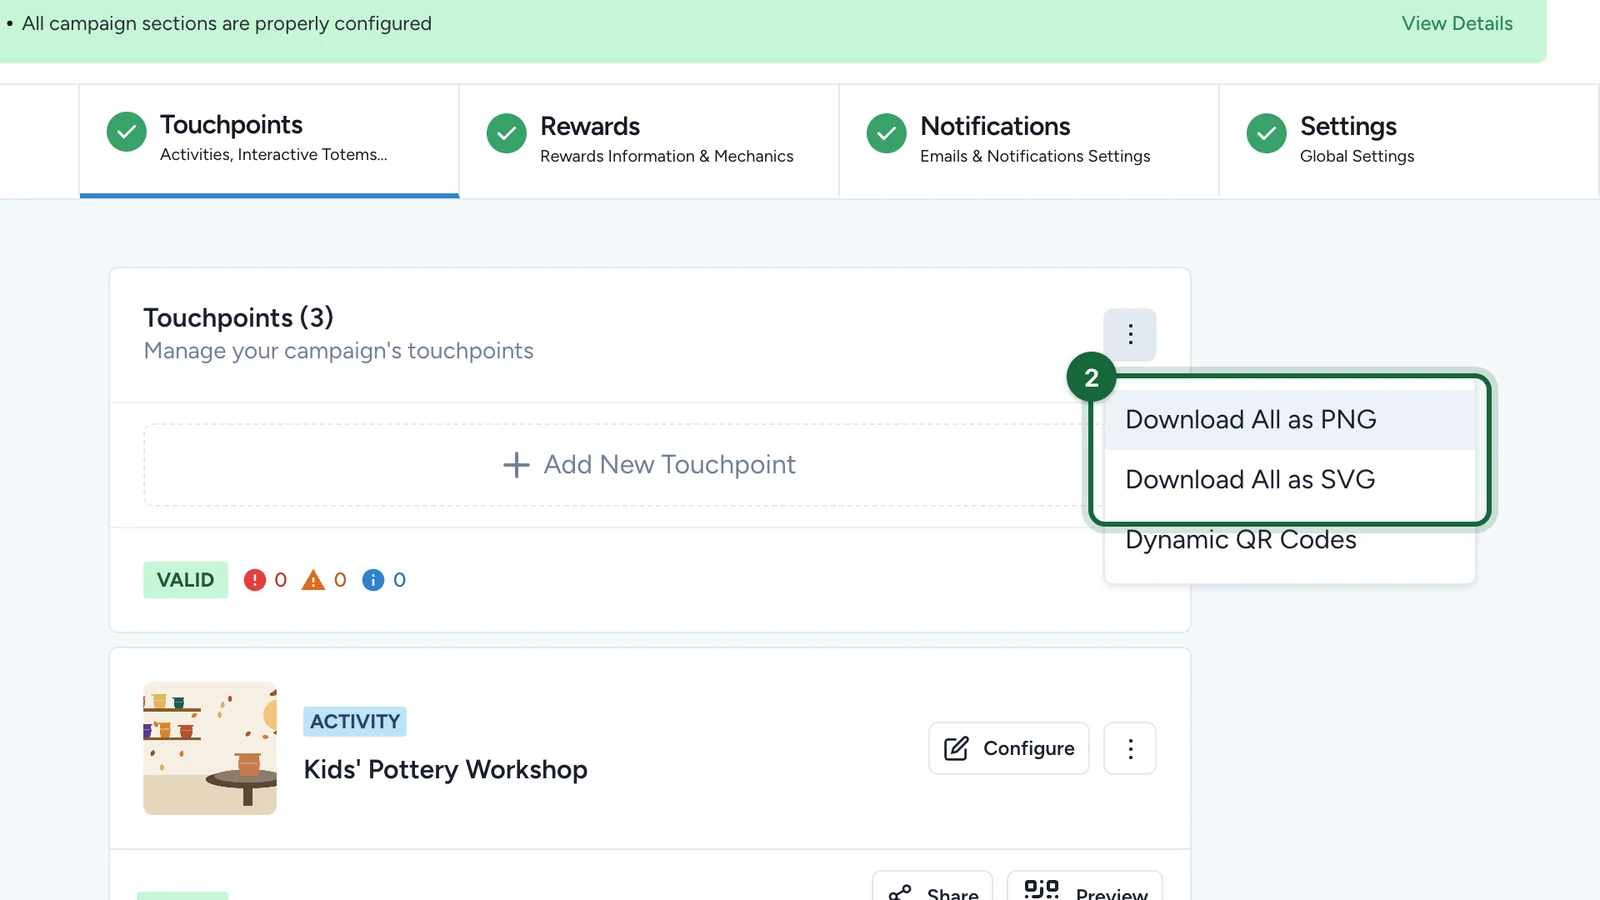Go to the Notifications tab
This screenshot has height=900, width=1600.
pos(1029,141)
